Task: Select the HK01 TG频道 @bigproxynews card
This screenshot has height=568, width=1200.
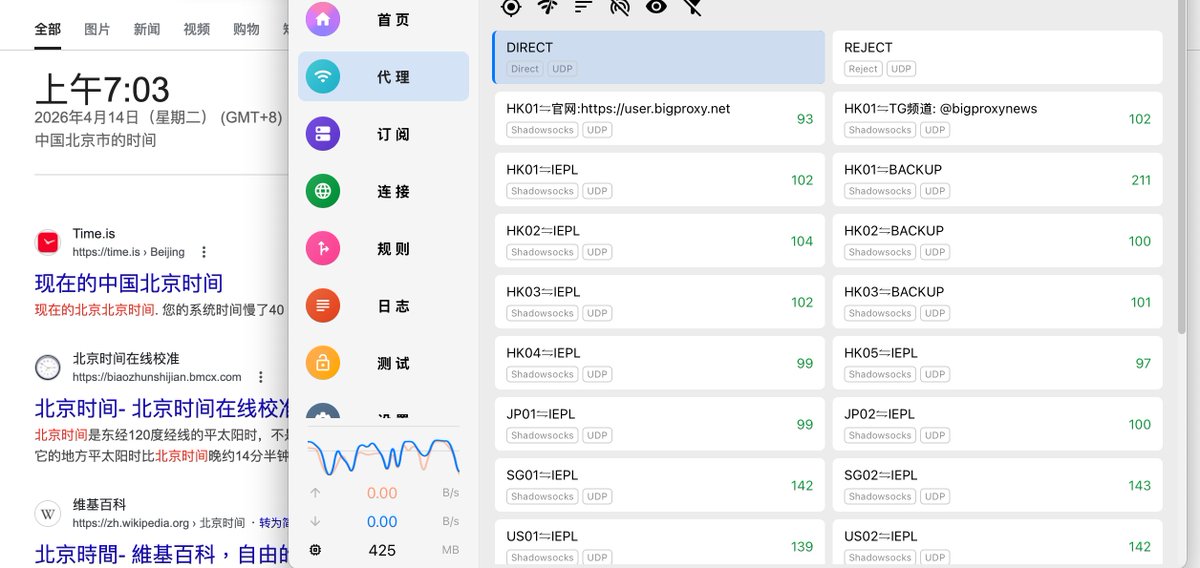Action: pos(997,118)
